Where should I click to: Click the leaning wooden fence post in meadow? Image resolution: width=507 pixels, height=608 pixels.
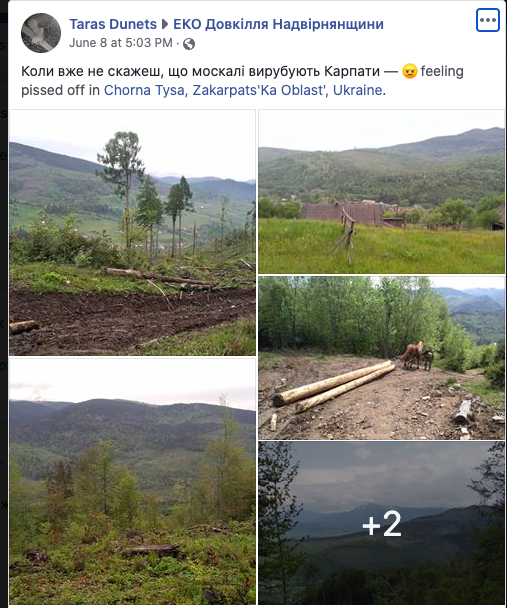coord(346,235)
